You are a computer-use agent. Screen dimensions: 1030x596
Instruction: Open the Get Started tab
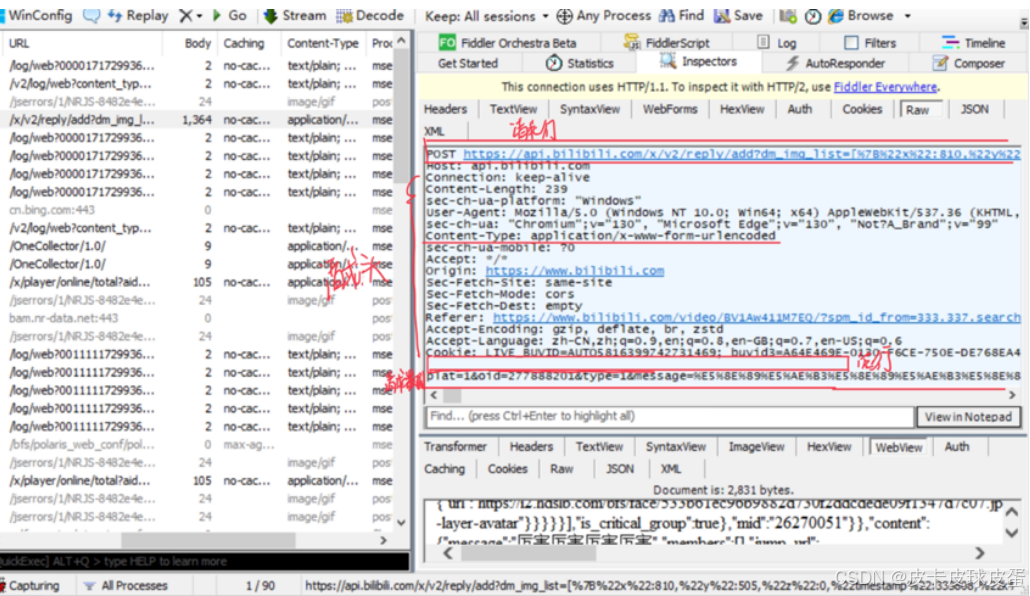pyautogui.click(x=468, y=63)
